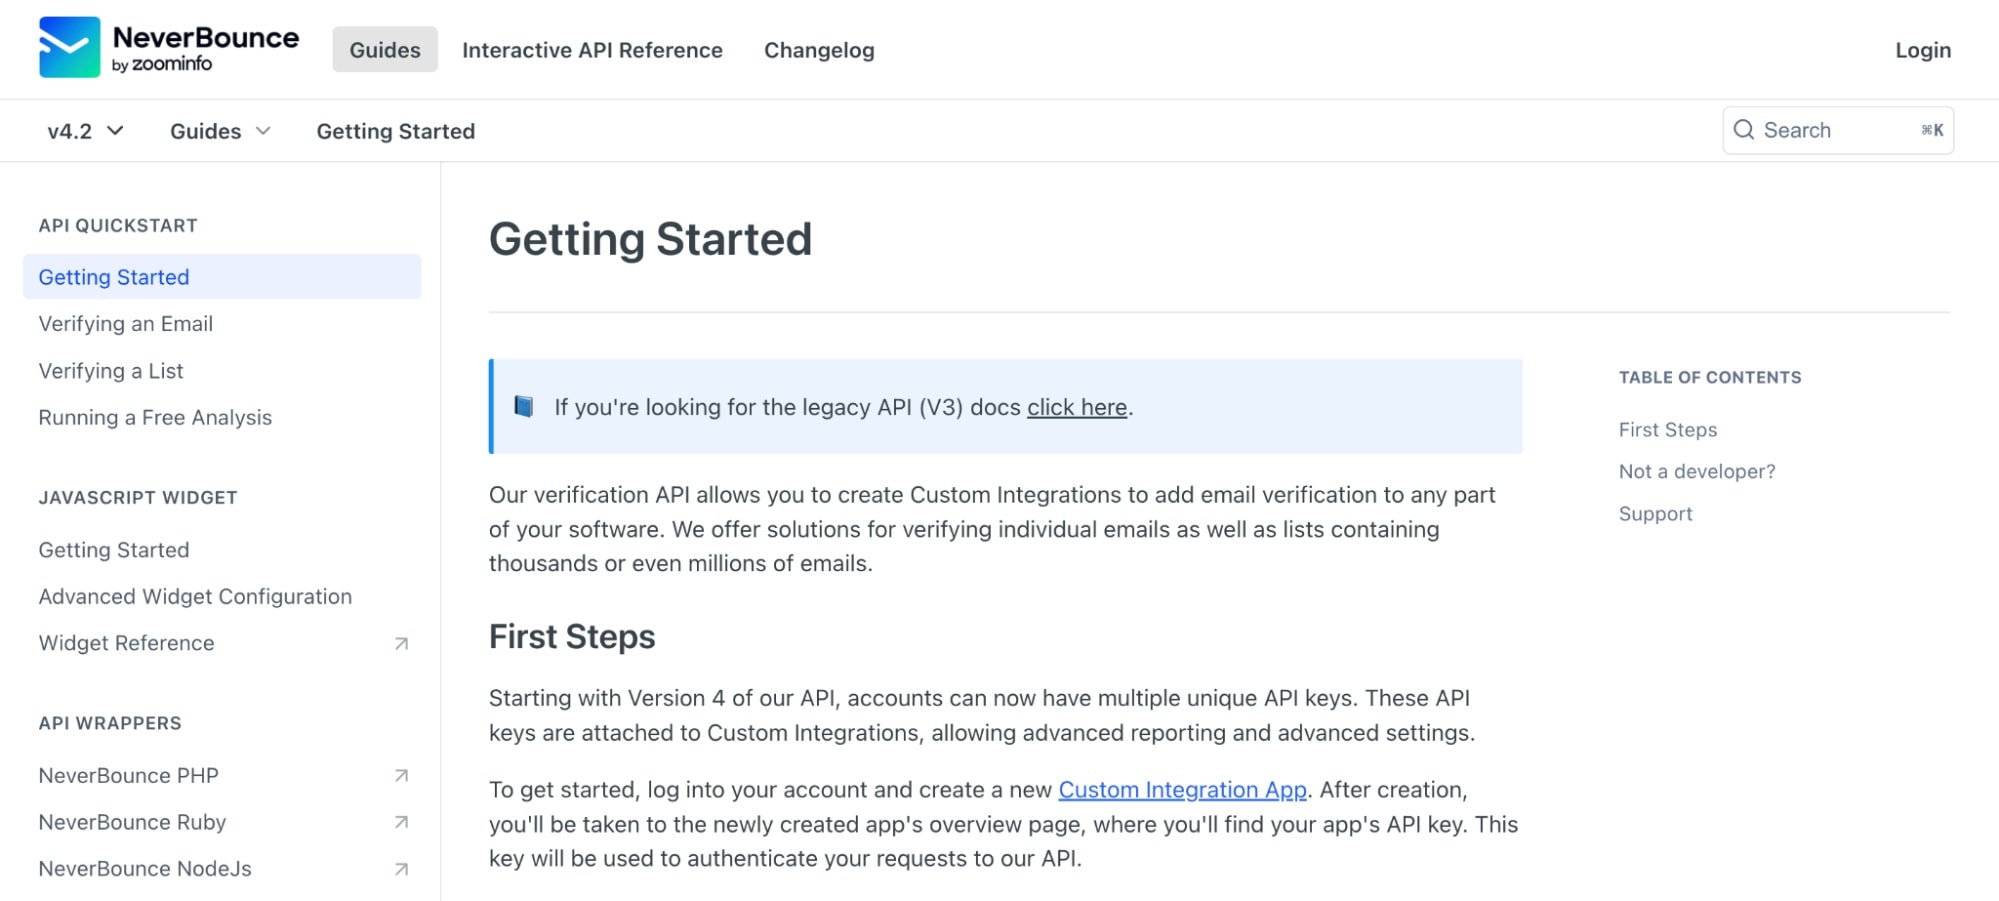Click the 'JAVASCRIPT WIDGET' sidebar heading
This screenshot has height=901, width=1999.
[138, 498]
